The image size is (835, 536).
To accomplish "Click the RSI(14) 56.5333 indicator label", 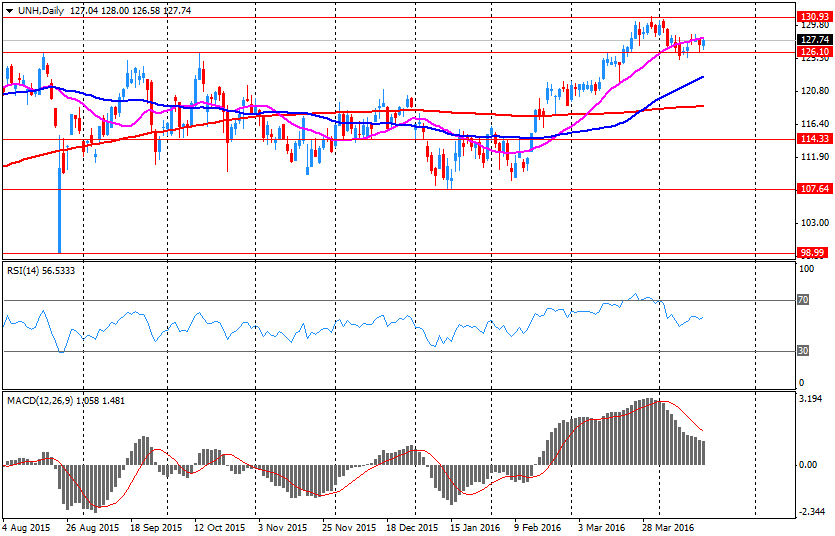I will (x=41, y=271).
